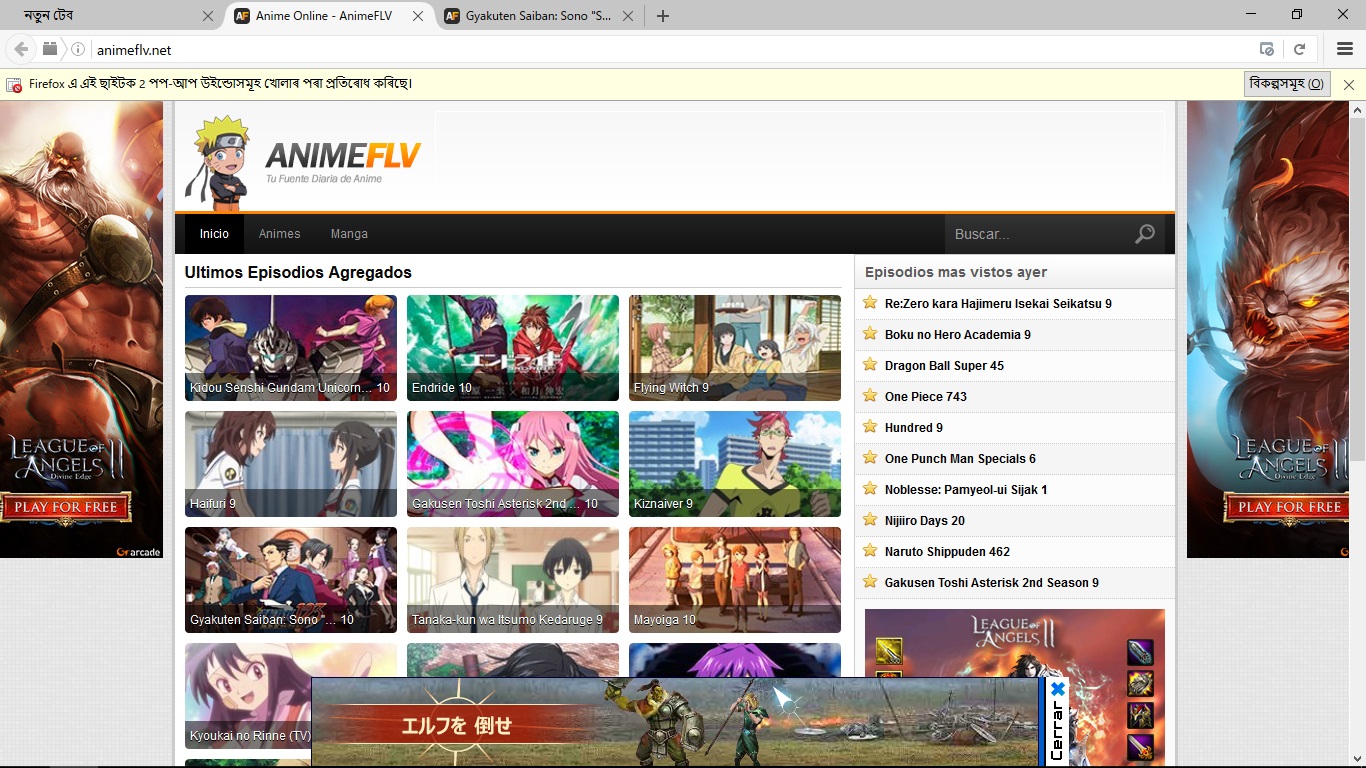This screenshot has height=768, width=1366.
Task: Open the Firefox hamburger menu
Action: [1345, 49]
